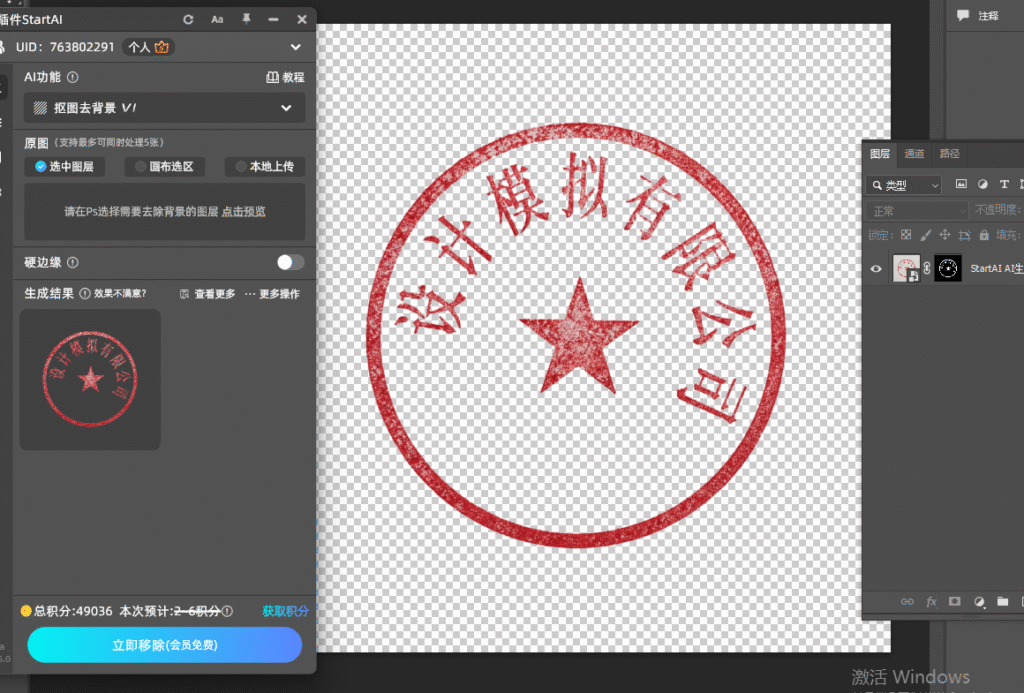Switch to the 路径 paths tab
This screenshot has height=693, width=1024.
tap(950, 153)
